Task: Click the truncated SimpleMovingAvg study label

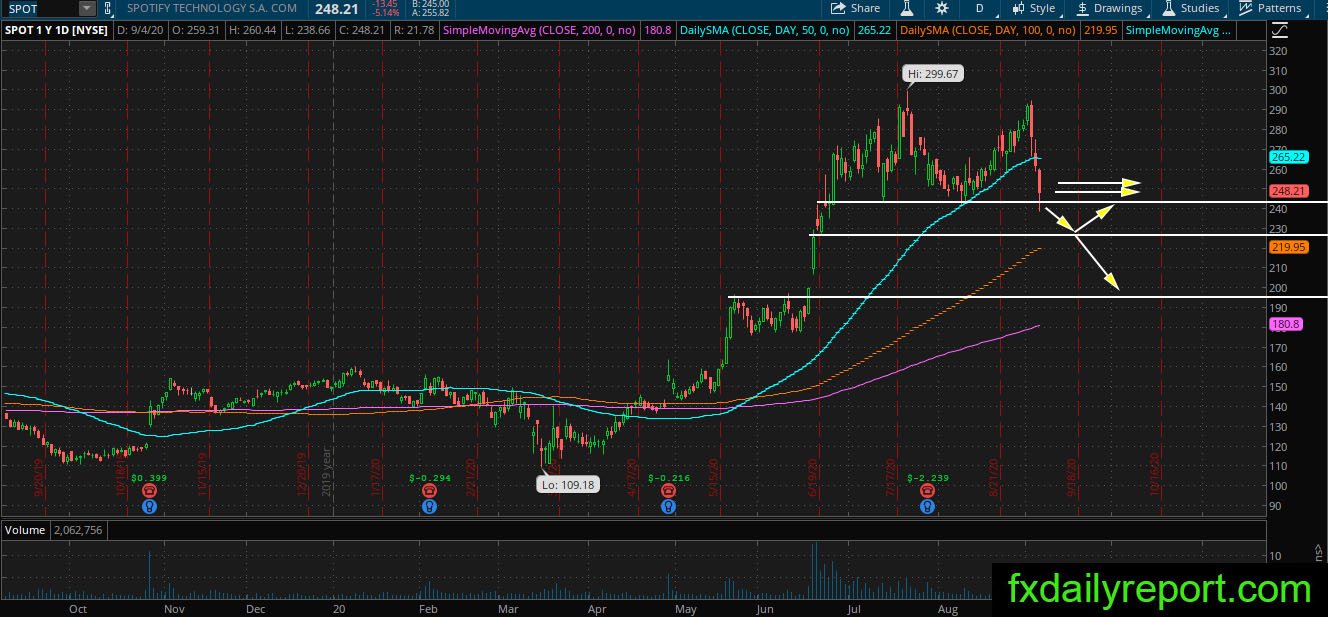Action: [x=1178, y=30]
